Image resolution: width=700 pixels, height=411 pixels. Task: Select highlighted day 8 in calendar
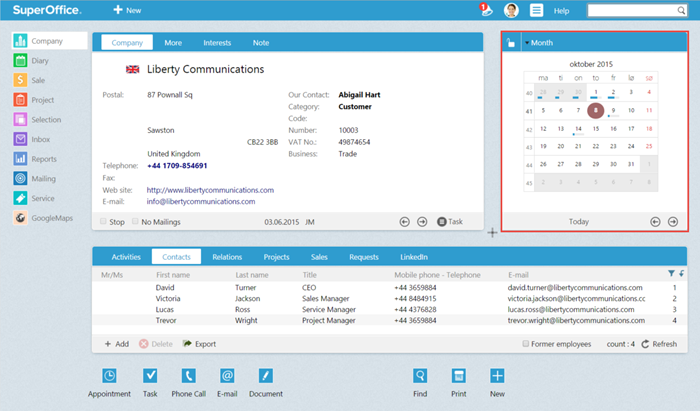point(596,110)
